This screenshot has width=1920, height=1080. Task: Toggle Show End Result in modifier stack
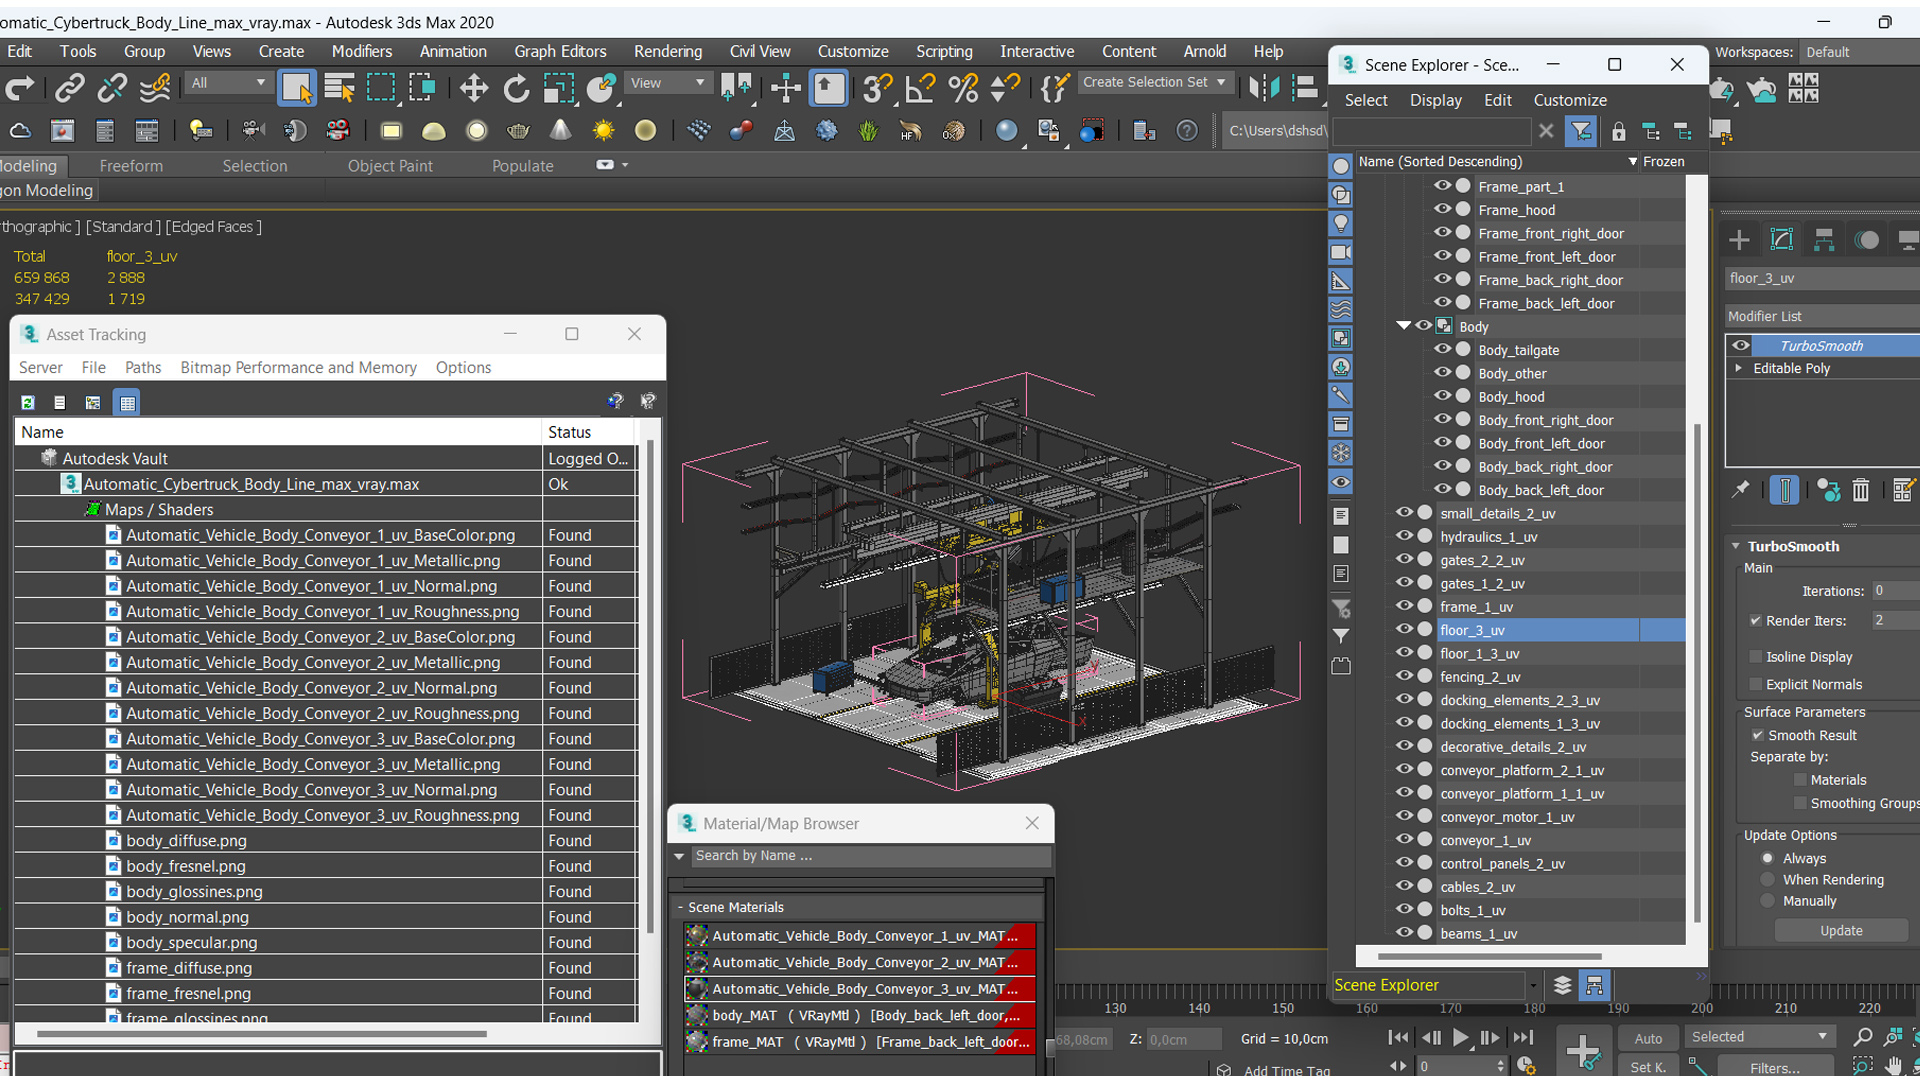[1784, 490]
